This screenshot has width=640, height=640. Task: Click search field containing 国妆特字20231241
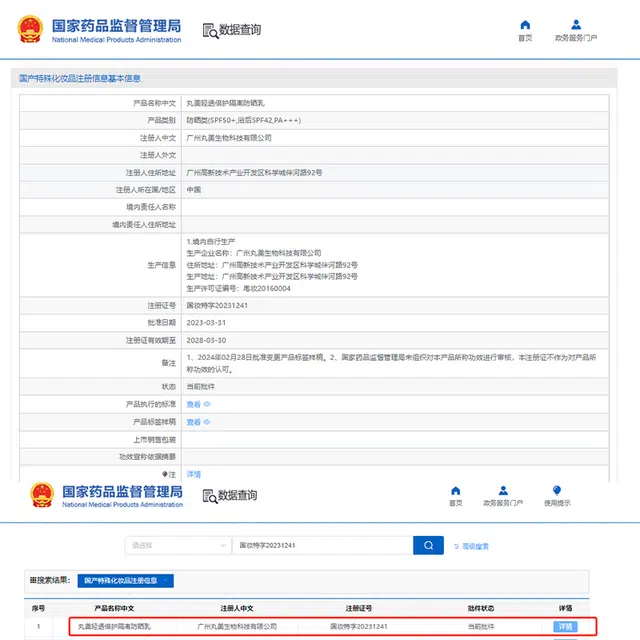[320, 546]
